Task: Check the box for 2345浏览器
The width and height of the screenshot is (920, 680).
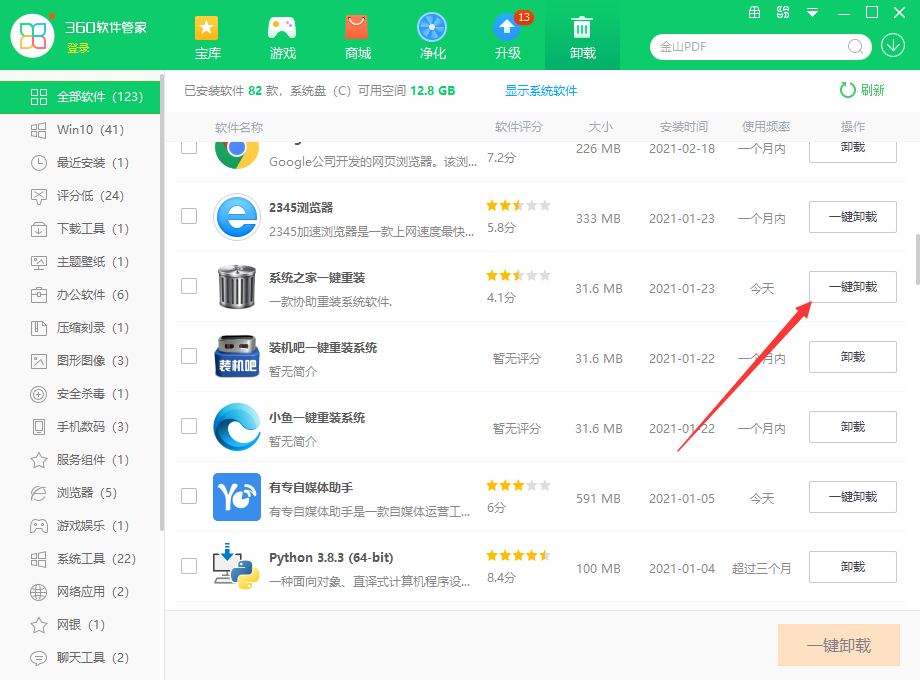Action: point(189,216)
